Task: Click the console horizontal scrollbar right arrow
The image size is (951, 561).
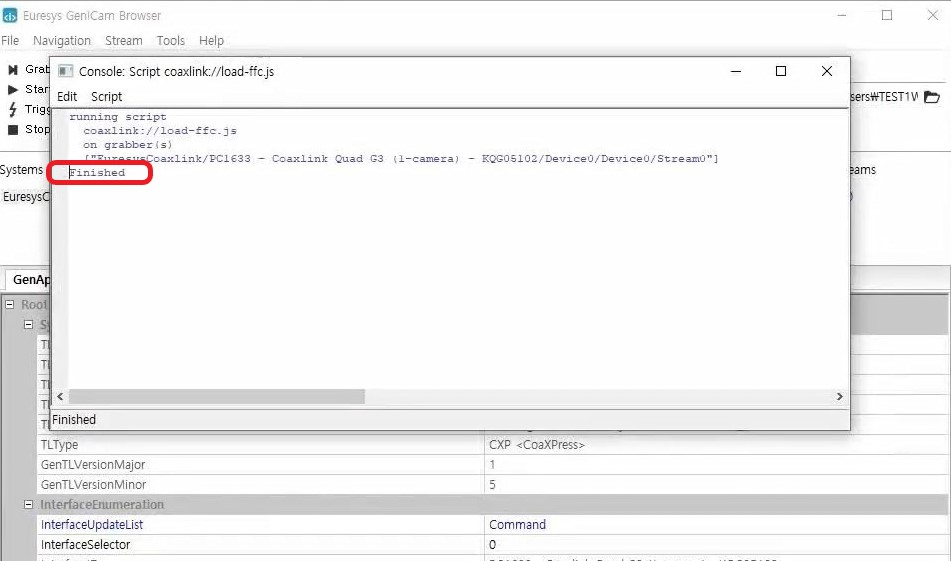Action: tap(840, 397)
